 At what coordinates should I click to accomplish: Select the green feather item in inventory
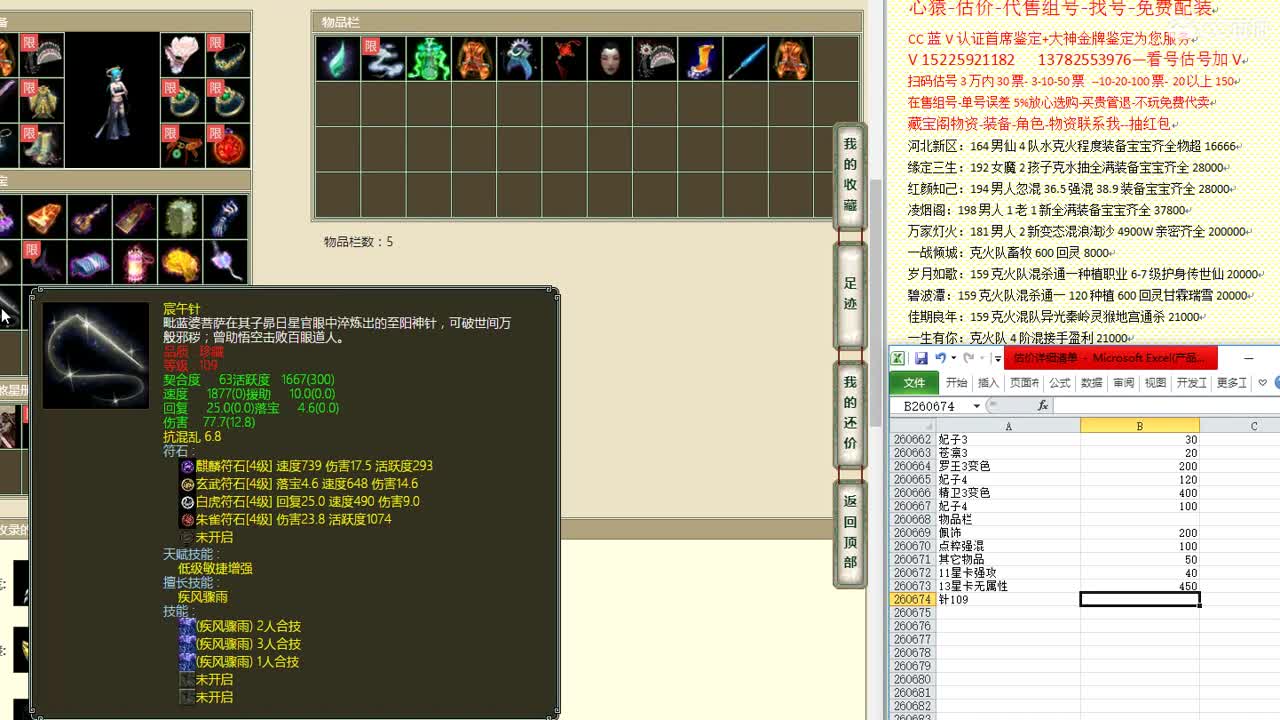coord(338,59)
